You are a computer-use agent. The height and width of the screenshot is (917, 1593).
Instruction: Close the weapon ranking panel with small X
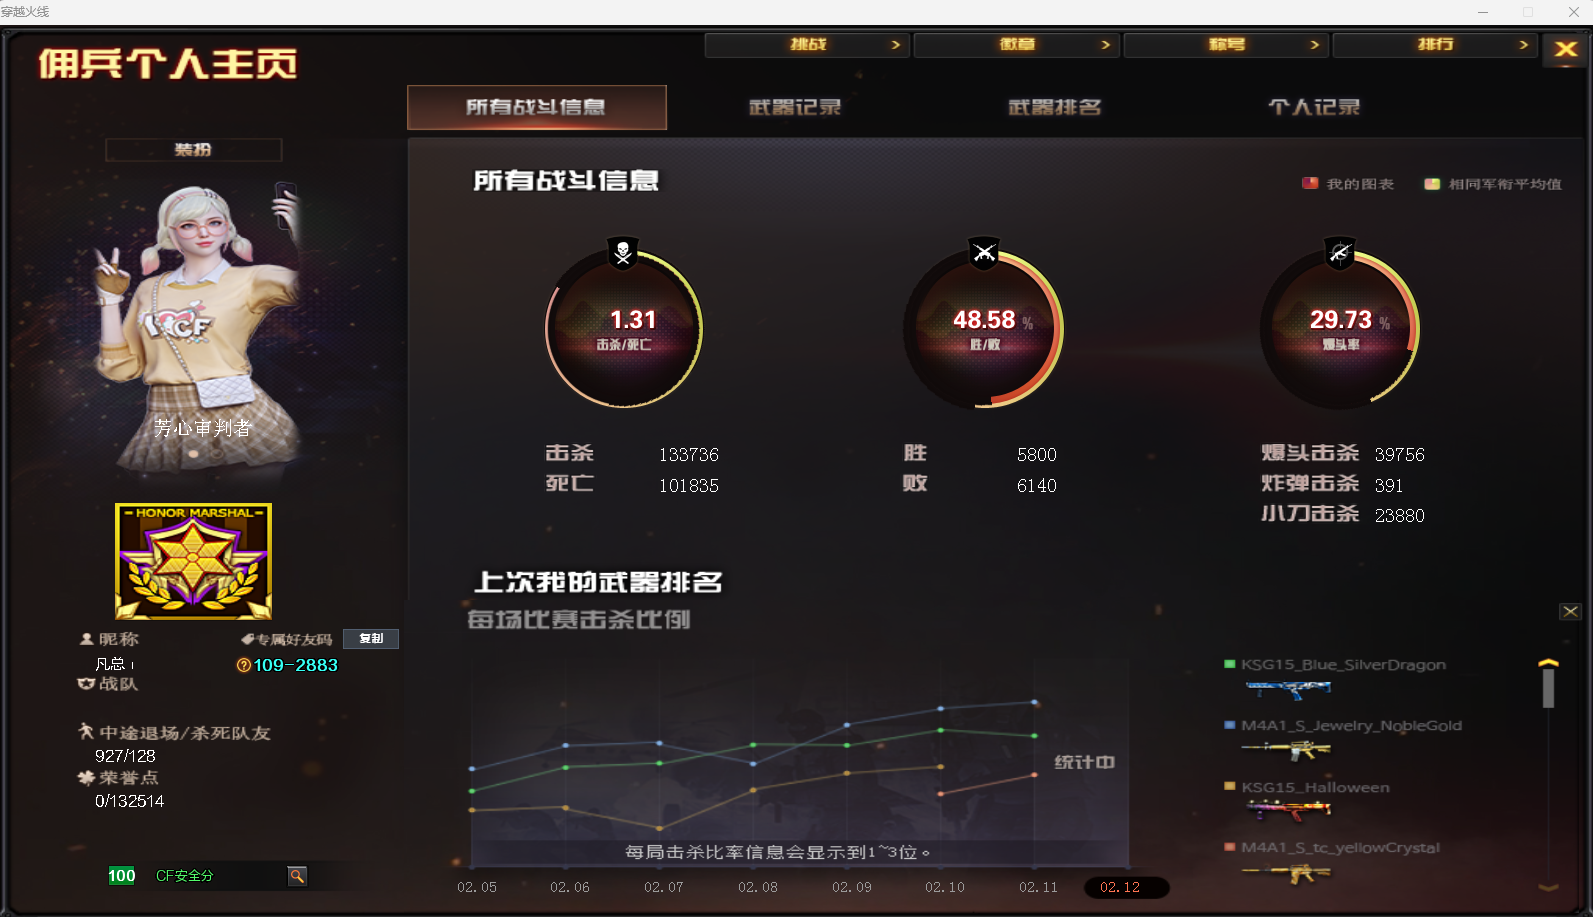1570,612
